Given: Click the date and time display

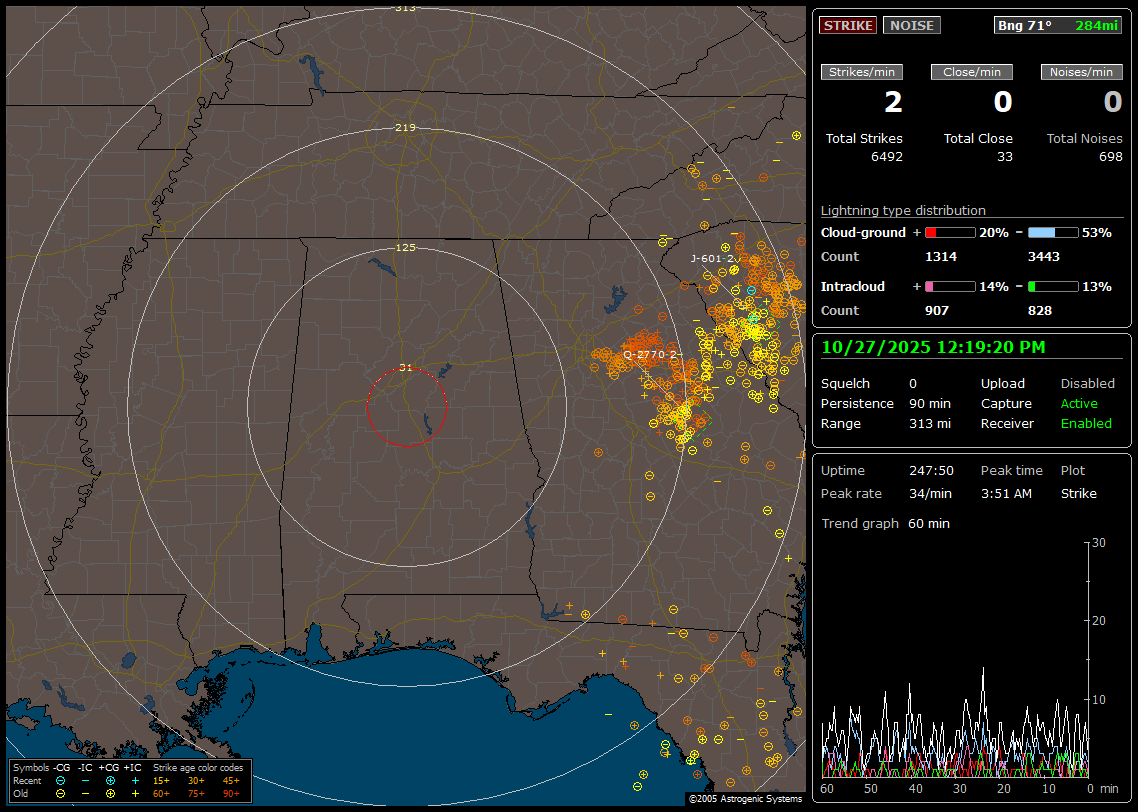Looking at the screenshot, I should tap(933, 347).
